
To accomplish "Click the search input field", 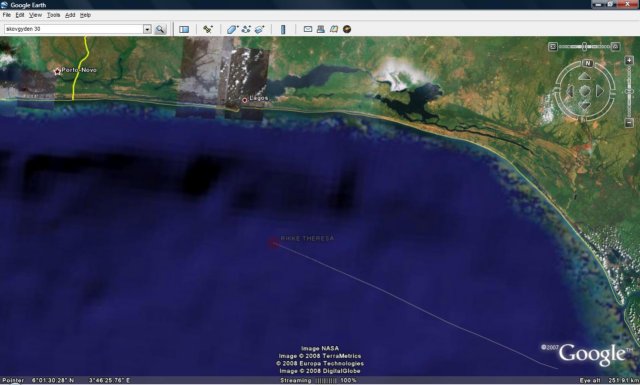I will 73,29.
